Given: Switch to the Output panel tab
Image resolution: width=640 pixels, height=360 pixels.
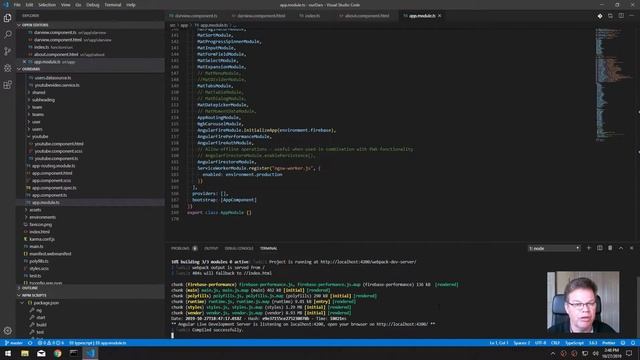Looking at the screenshot, I should click(211, 248).
